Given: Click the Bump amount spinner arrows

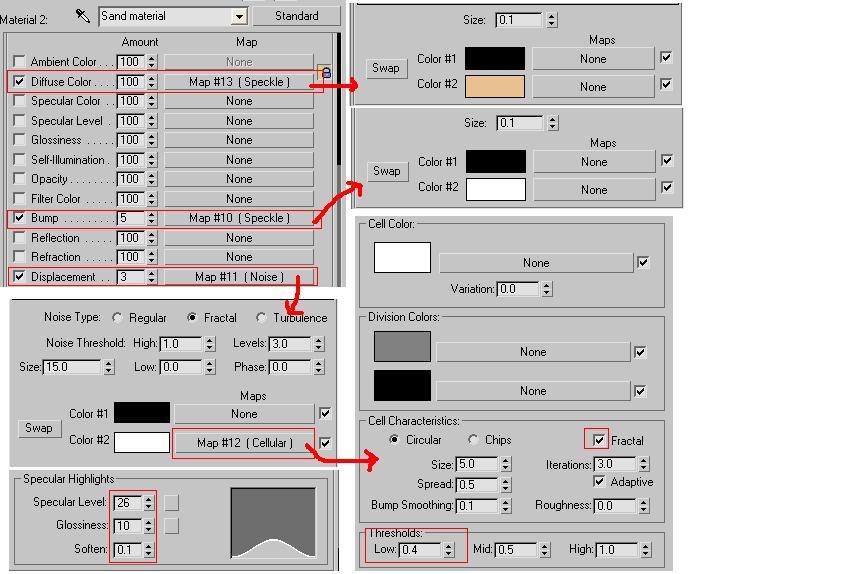Looking at the screenshot, I should pyautogui.click(x=151, y=218).
